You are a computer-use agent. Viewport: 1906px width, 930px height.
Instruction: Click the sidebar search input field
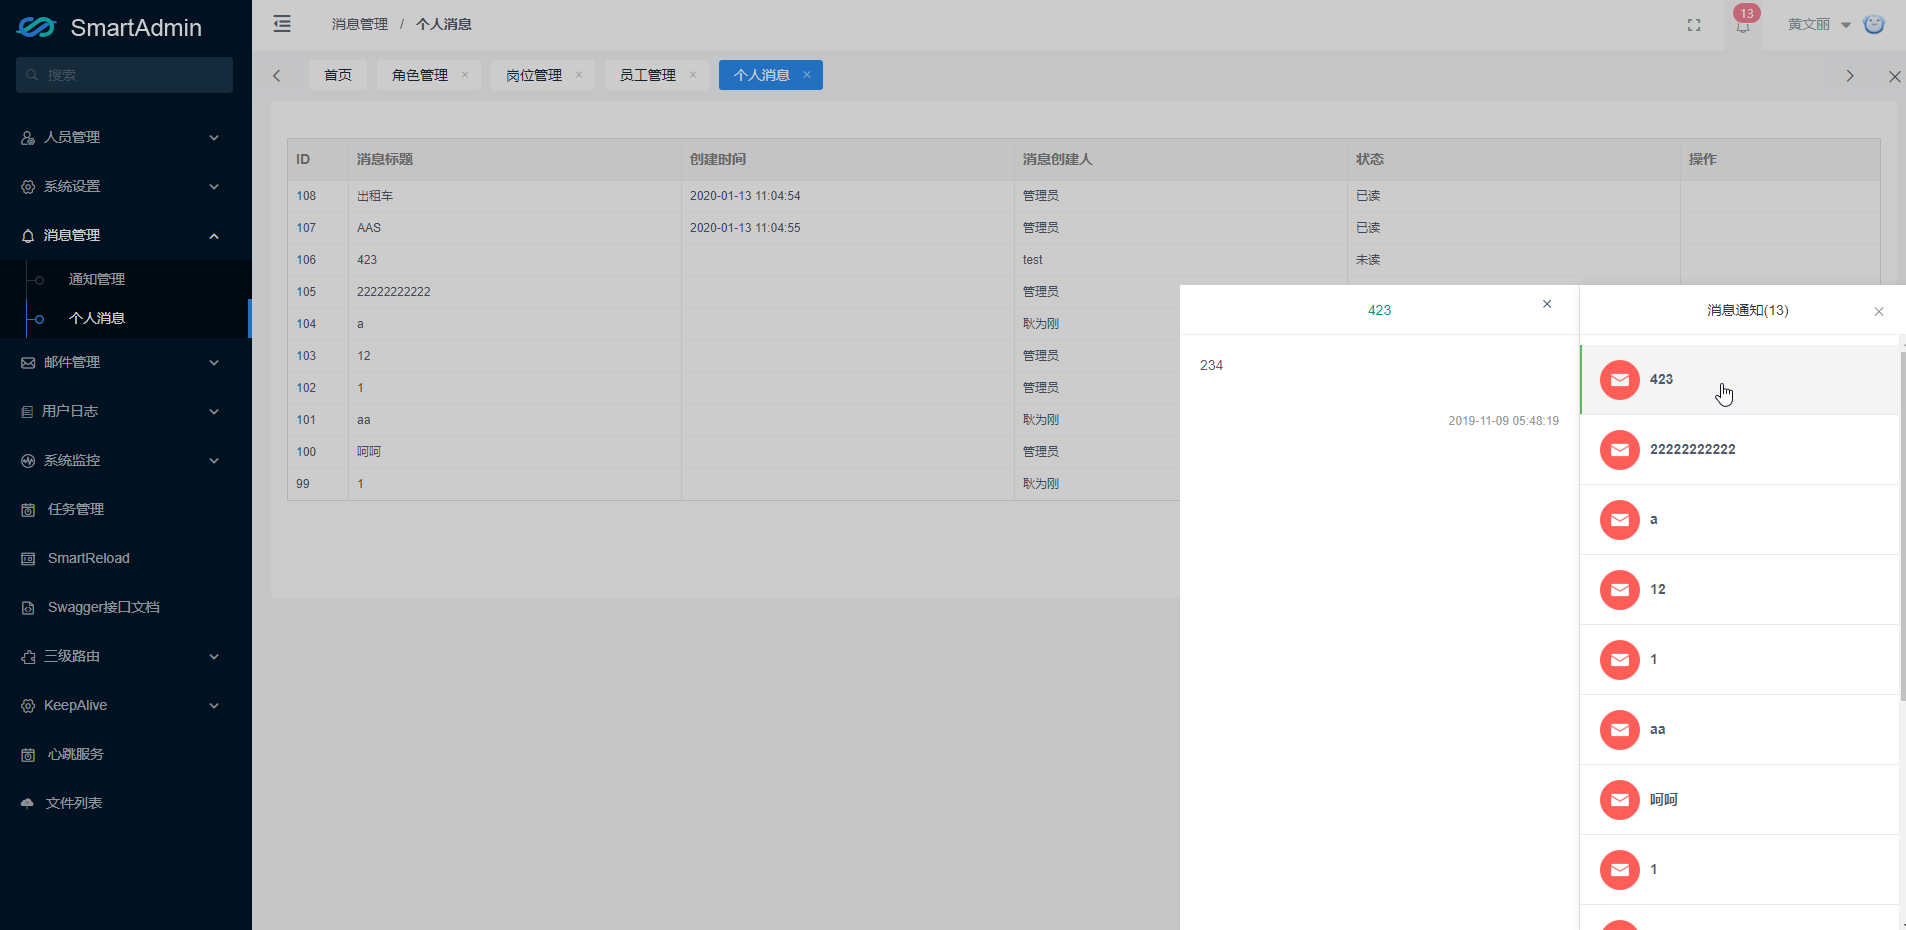pyautogui.click(x=124, y=74)
